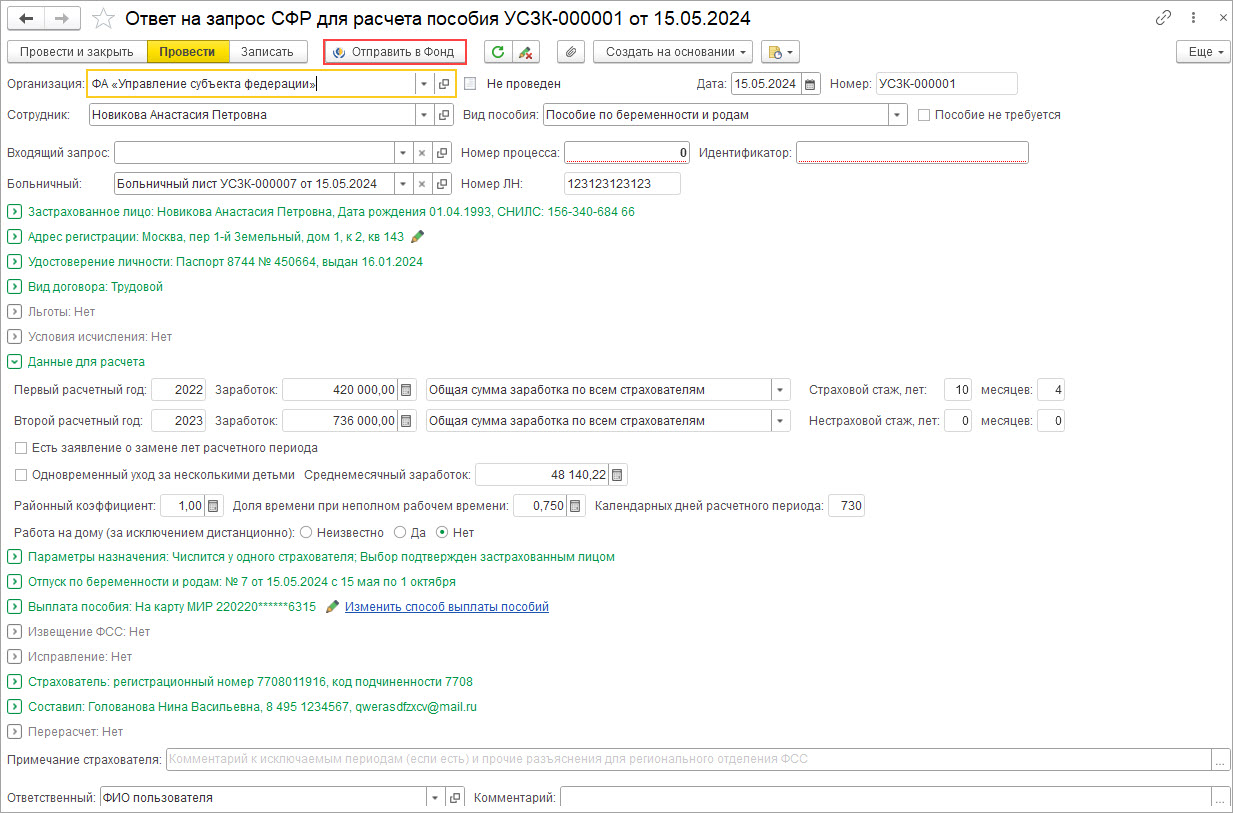Open the Вид пособия dropdown
Screen dimensions: 1233x813
tap(898, 115)
